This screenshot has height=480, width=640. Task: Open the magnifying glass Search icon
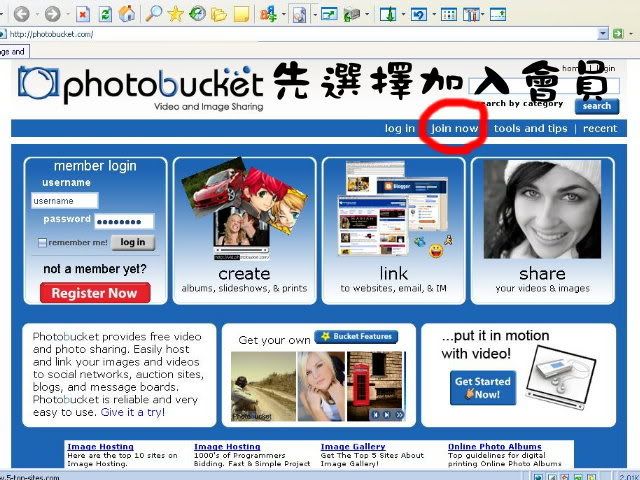pyautogui.click(x=153, y=14)
